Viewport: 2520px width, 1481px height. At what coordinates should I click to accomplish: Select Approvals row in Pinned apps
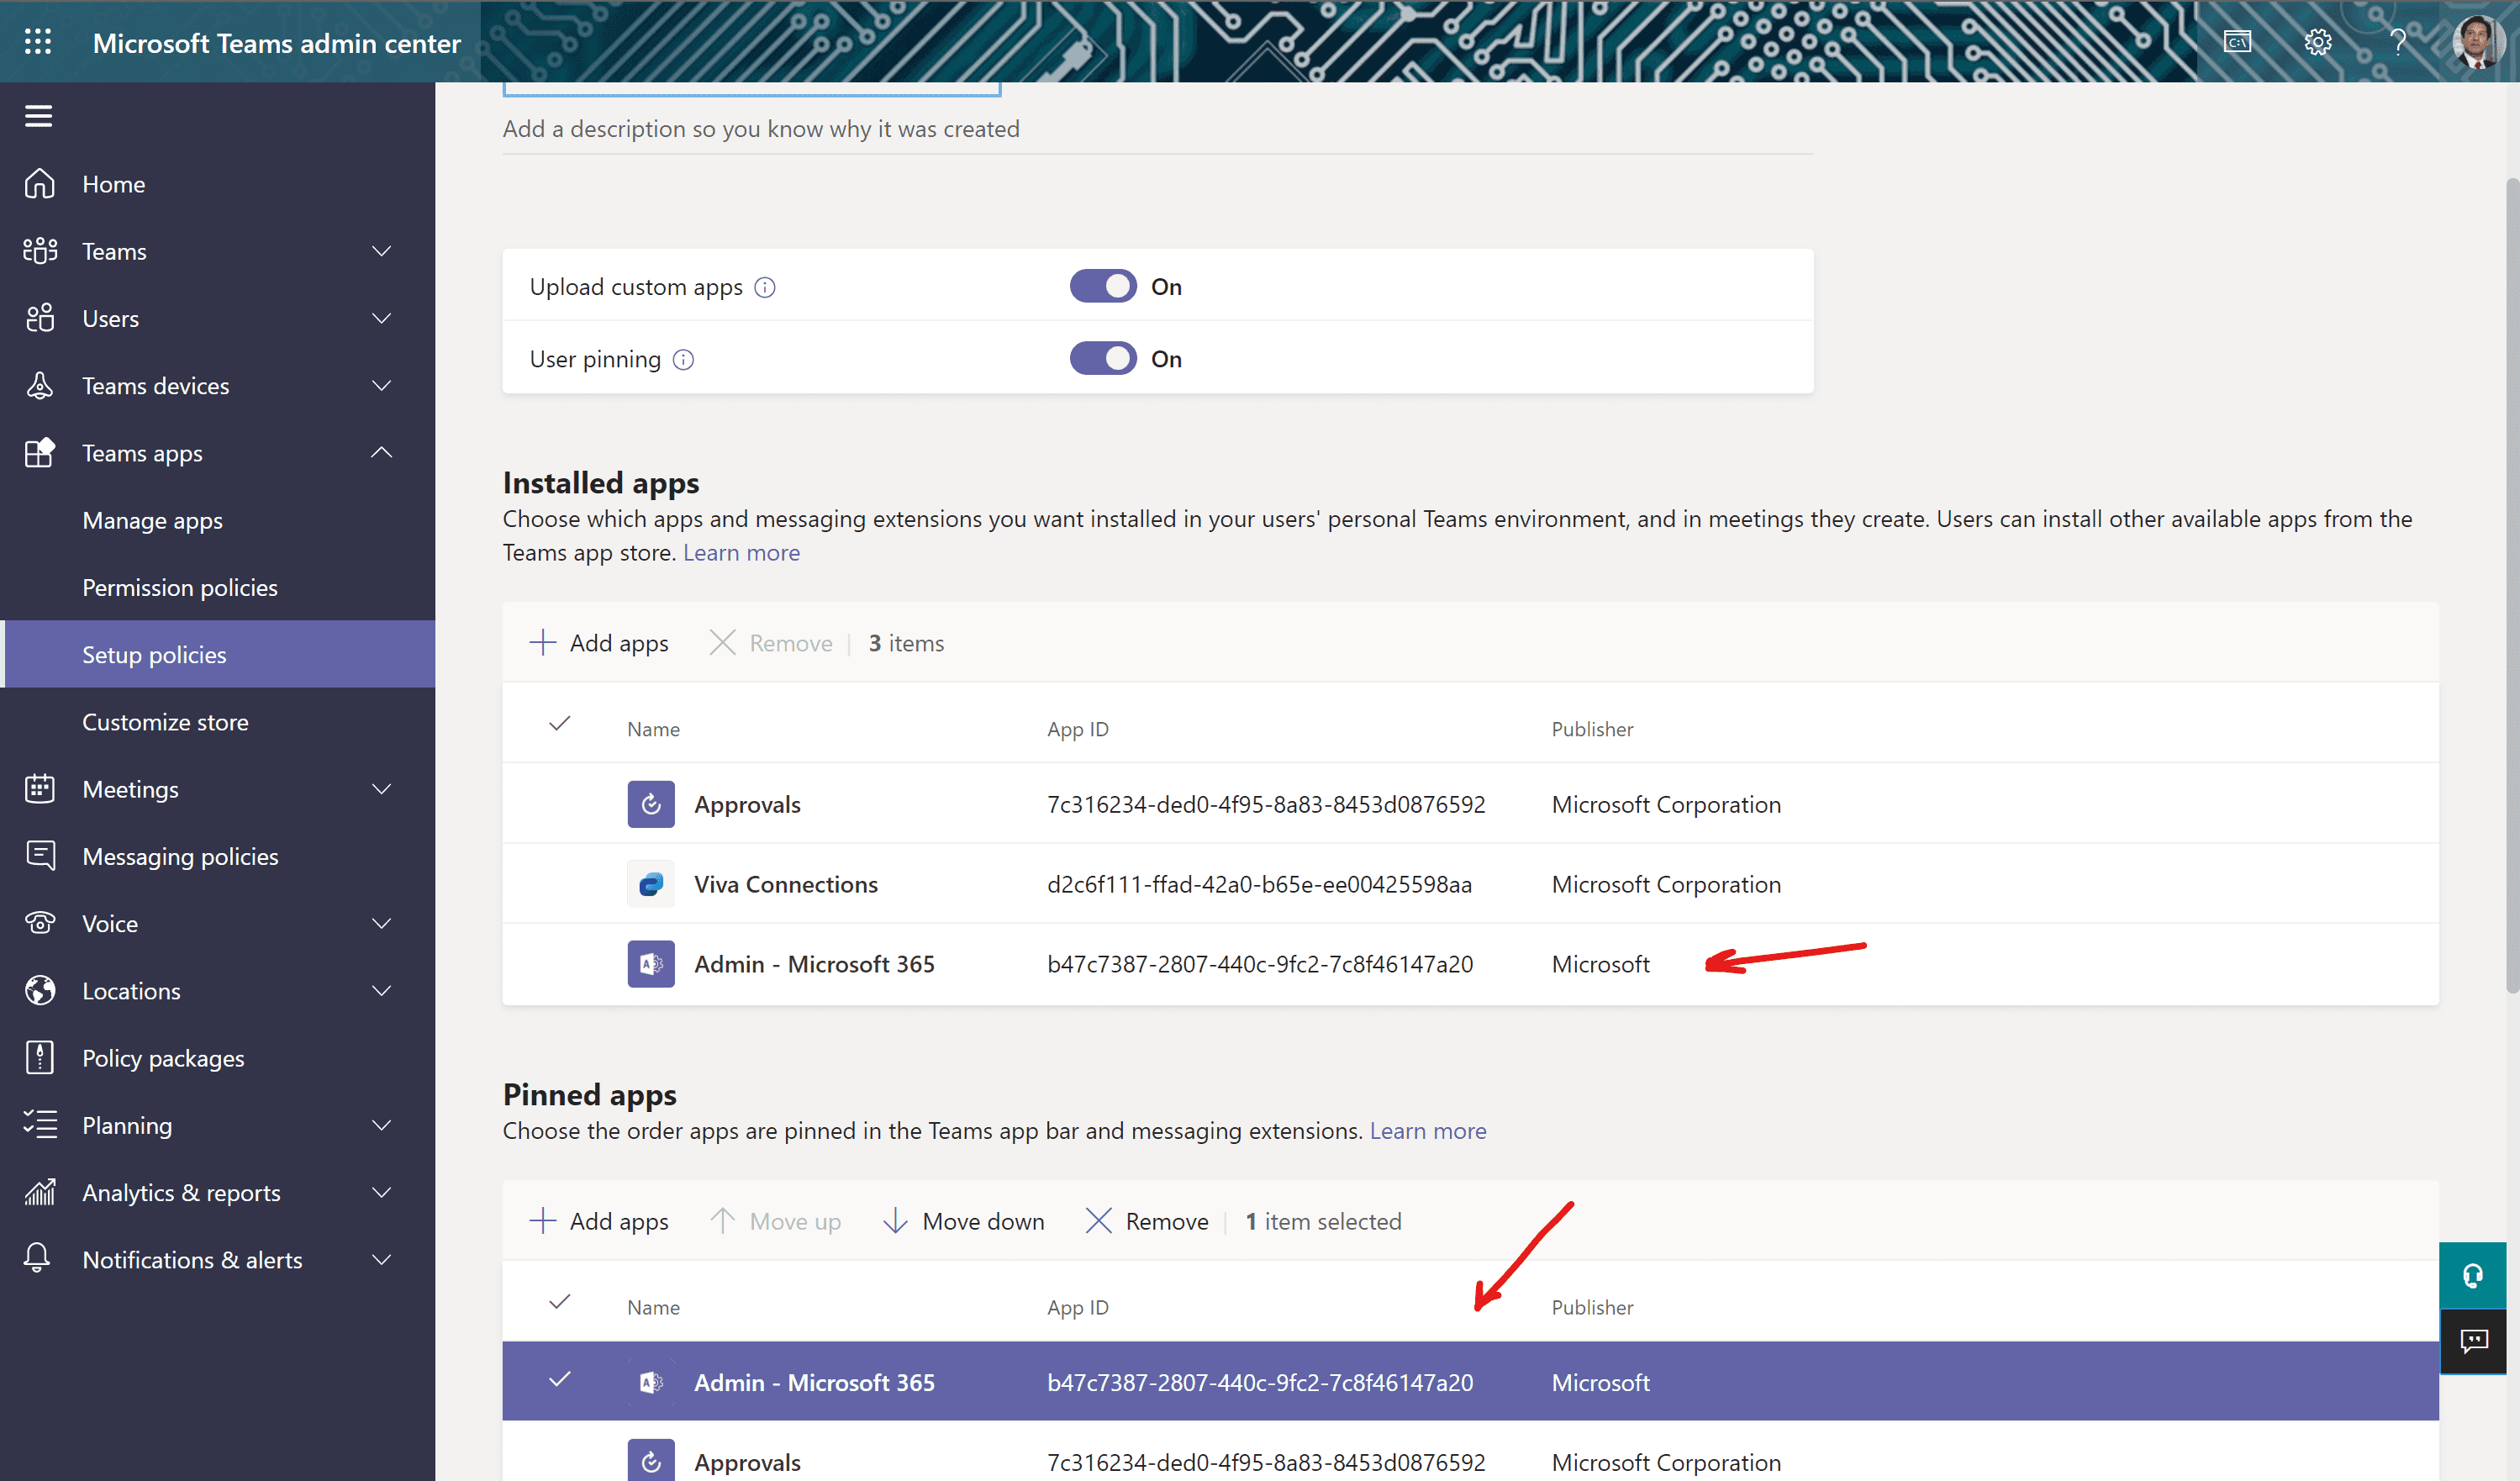click(x=1470, y=1451)
